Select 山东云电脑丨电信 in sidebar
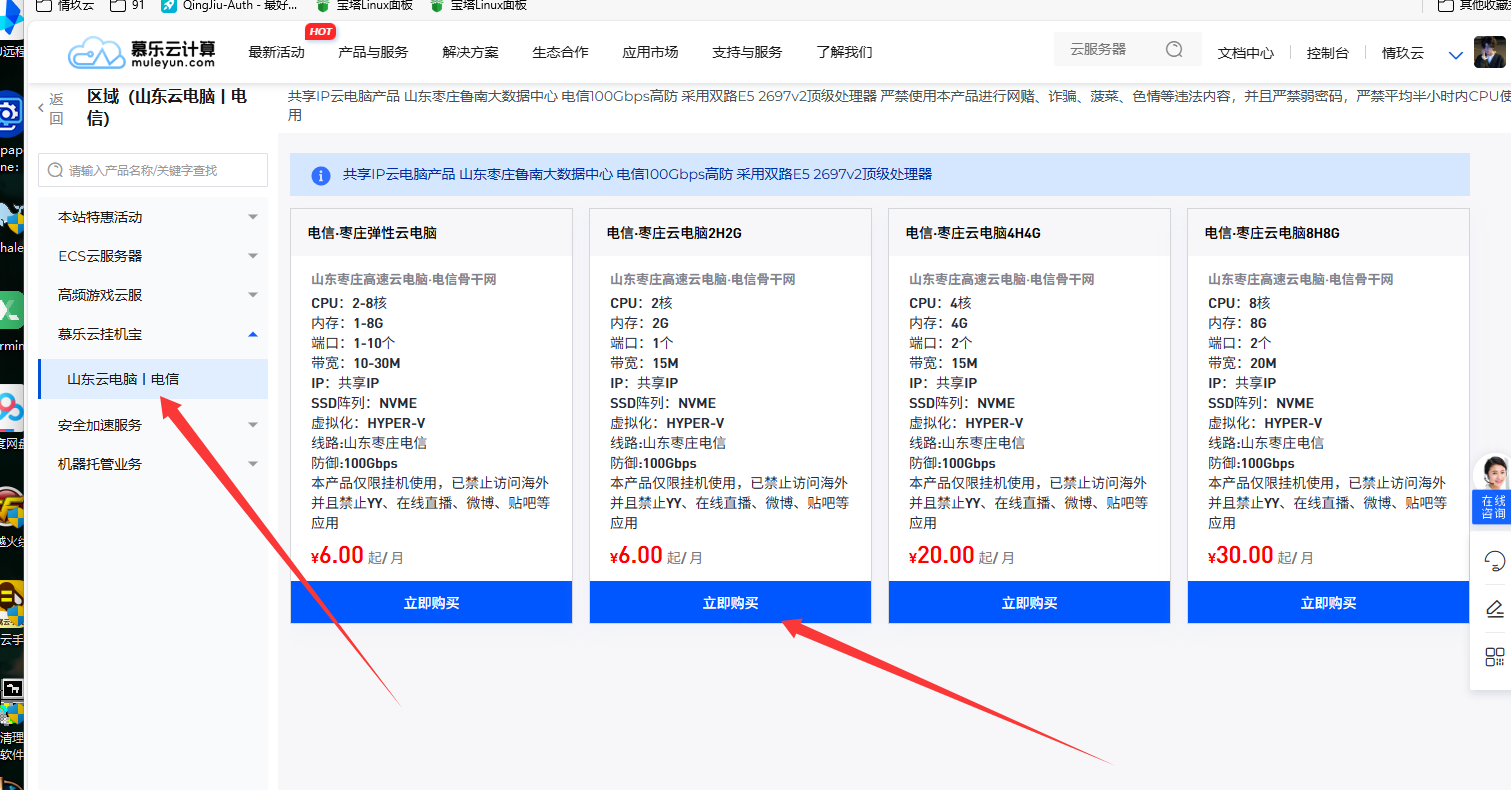1511x790 pixels. 123,379
